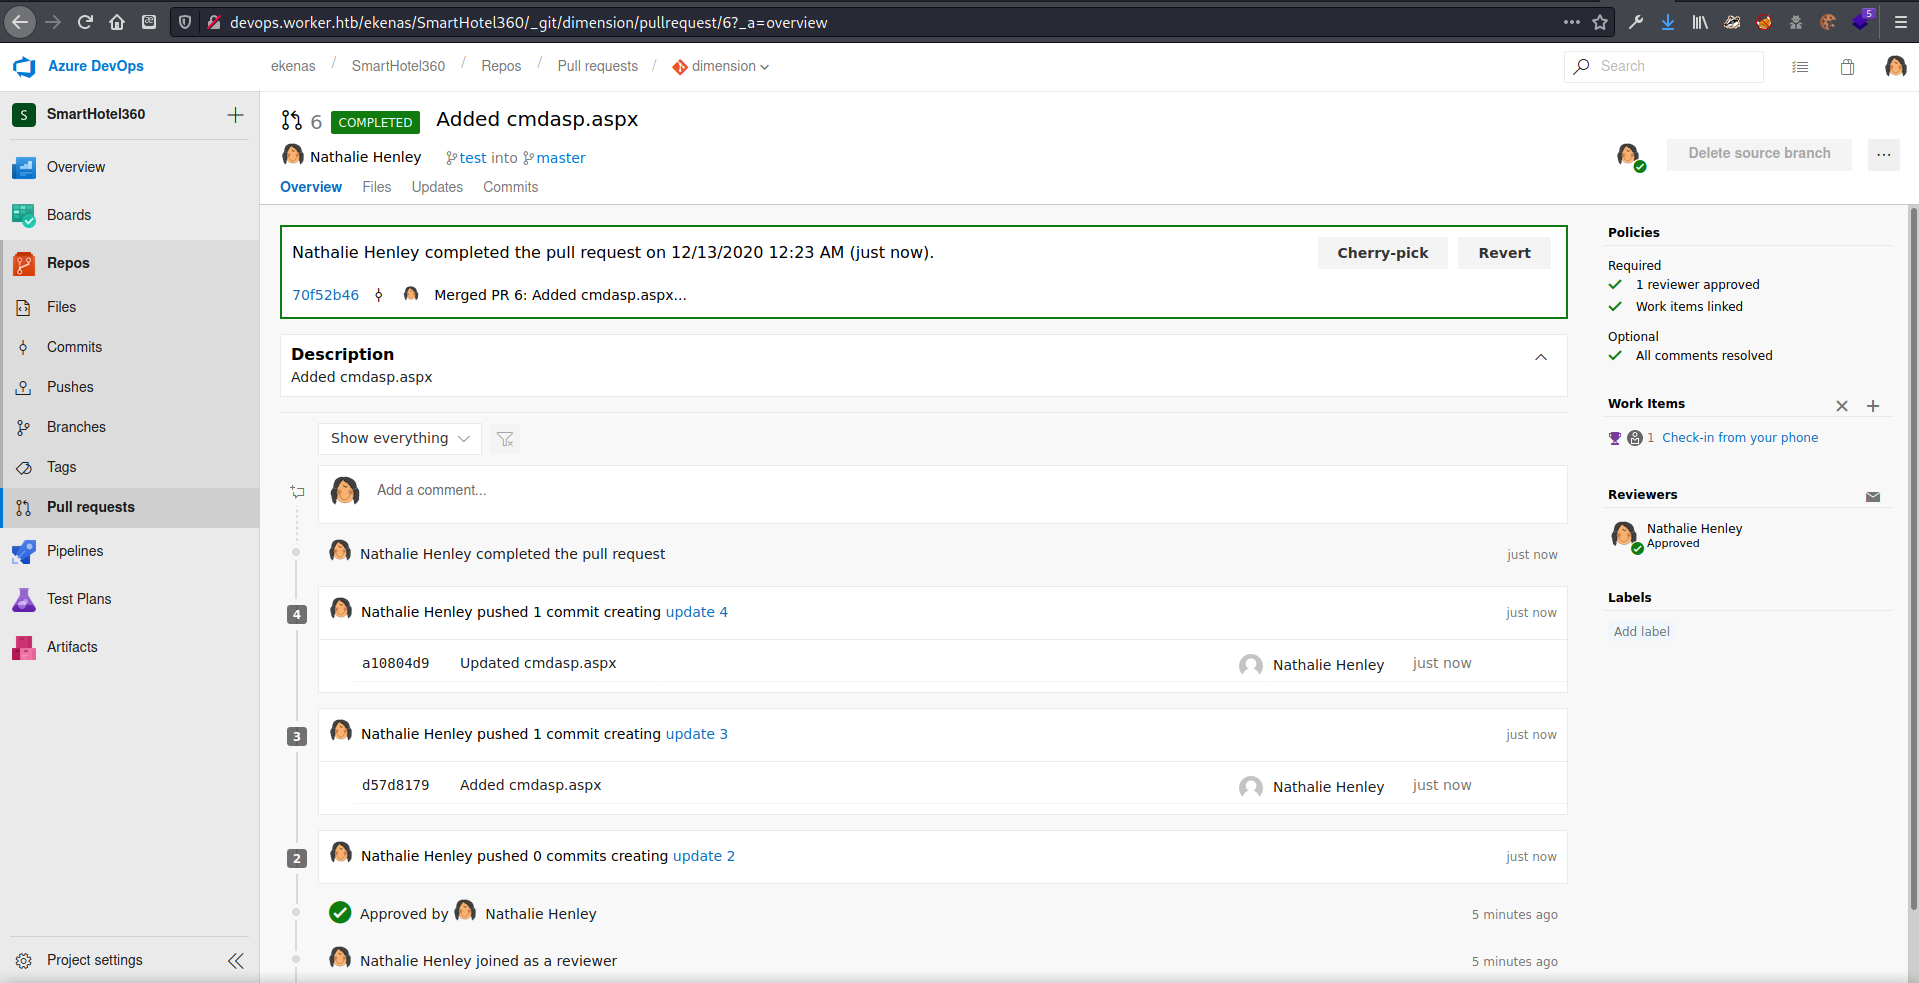
Task: Click the browser address bar URL
Action: 528,22
